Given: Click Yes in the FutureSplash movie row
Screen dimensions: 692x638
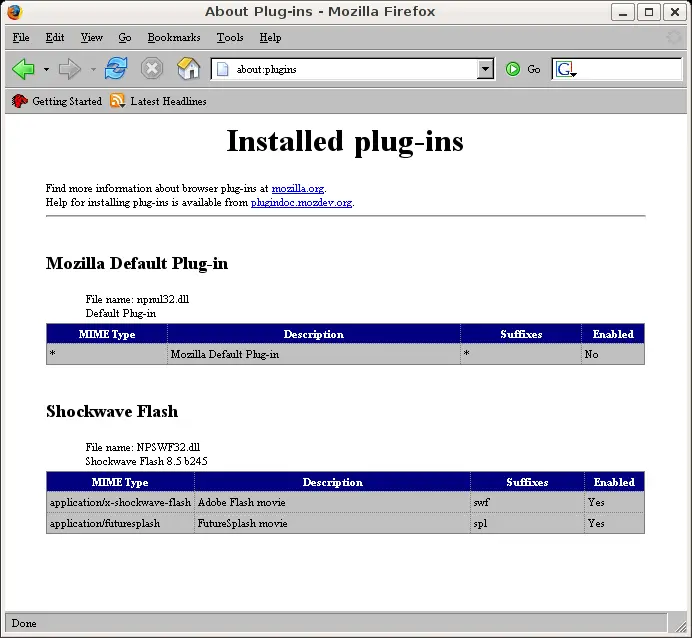Looking at the screenshot, I should tap(614, 523).
